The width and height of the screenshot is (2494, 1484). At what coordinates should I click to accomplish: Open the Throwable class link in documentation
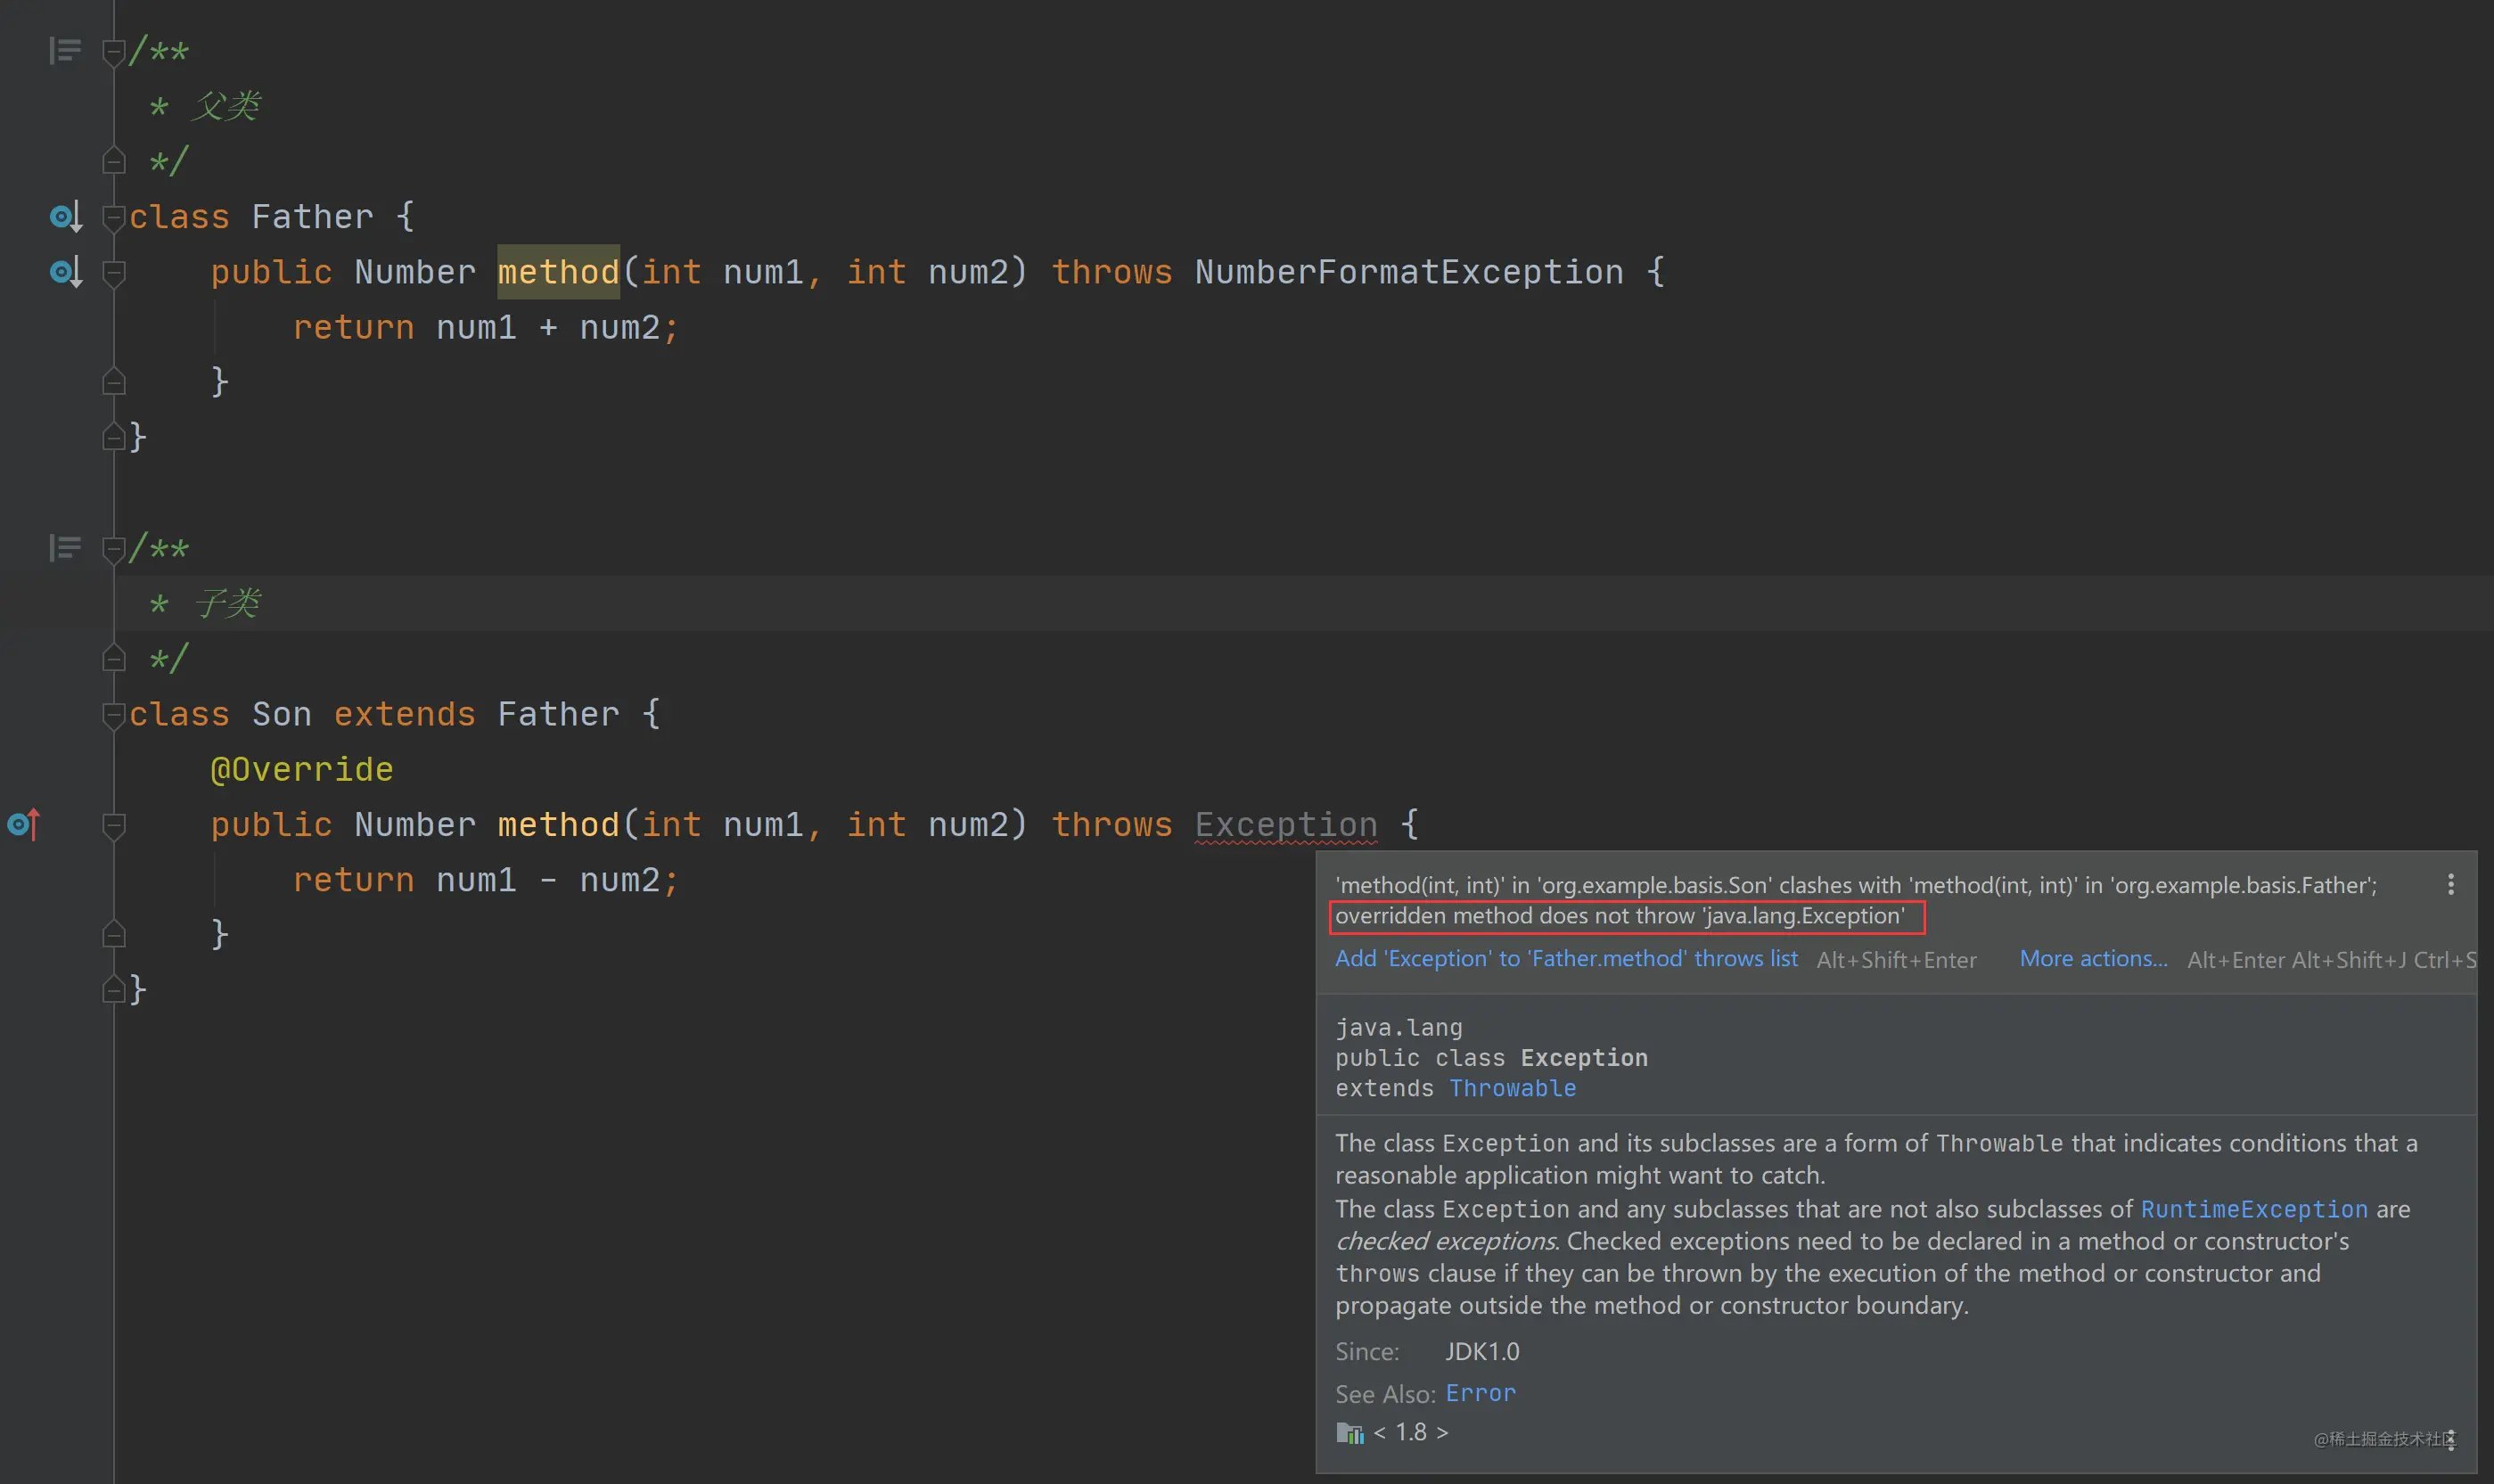(x=1512, y=1088)
